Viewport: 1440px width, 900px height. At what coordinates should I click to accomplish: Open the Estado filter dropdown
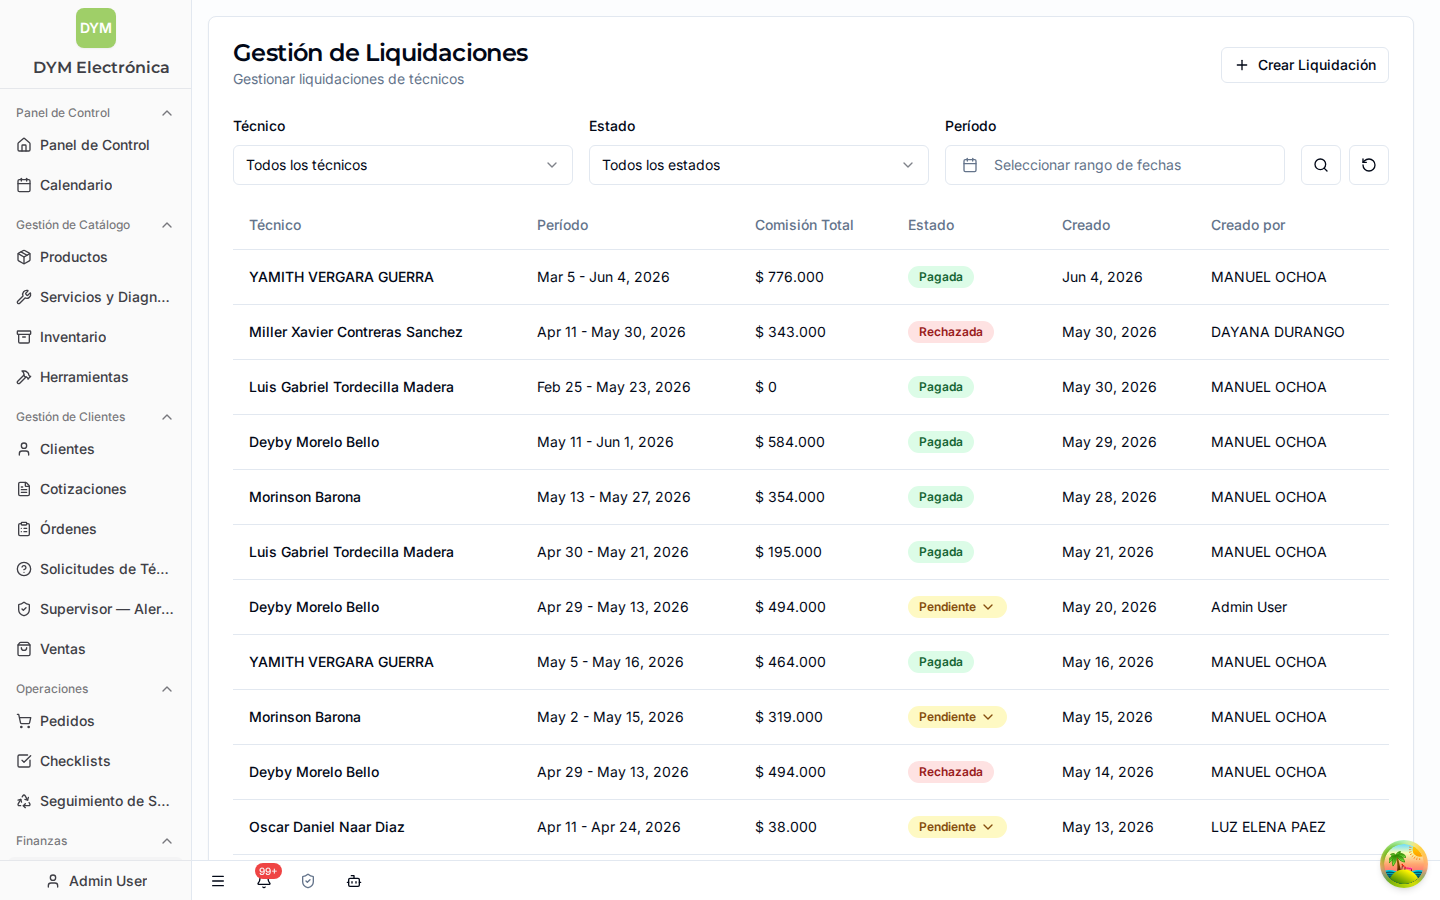[759, 165]
